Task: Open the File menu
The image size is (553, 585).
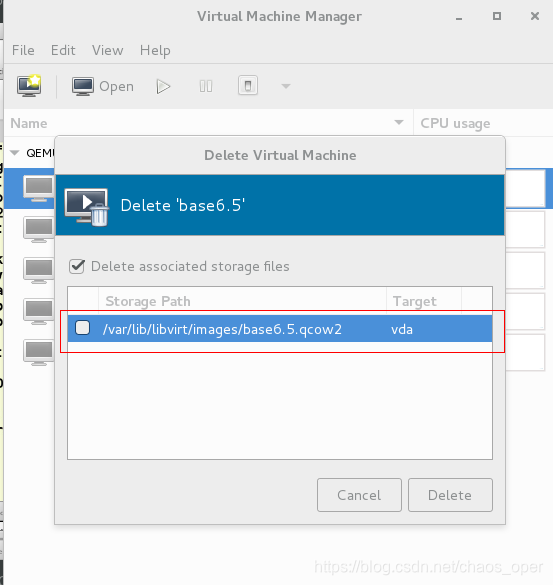Action: (x=23, y=50)
